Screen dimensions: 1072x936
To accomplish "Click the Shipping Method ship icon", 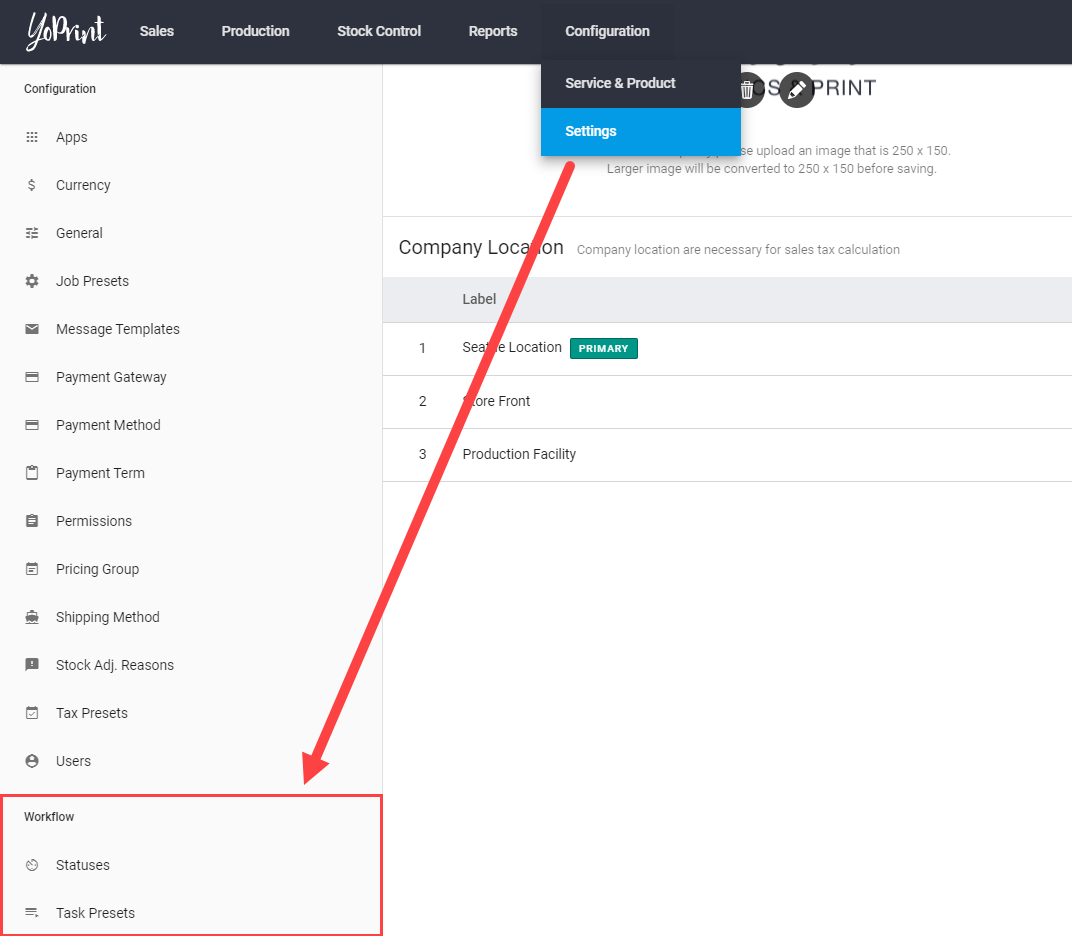I will (x=31, y=617).
